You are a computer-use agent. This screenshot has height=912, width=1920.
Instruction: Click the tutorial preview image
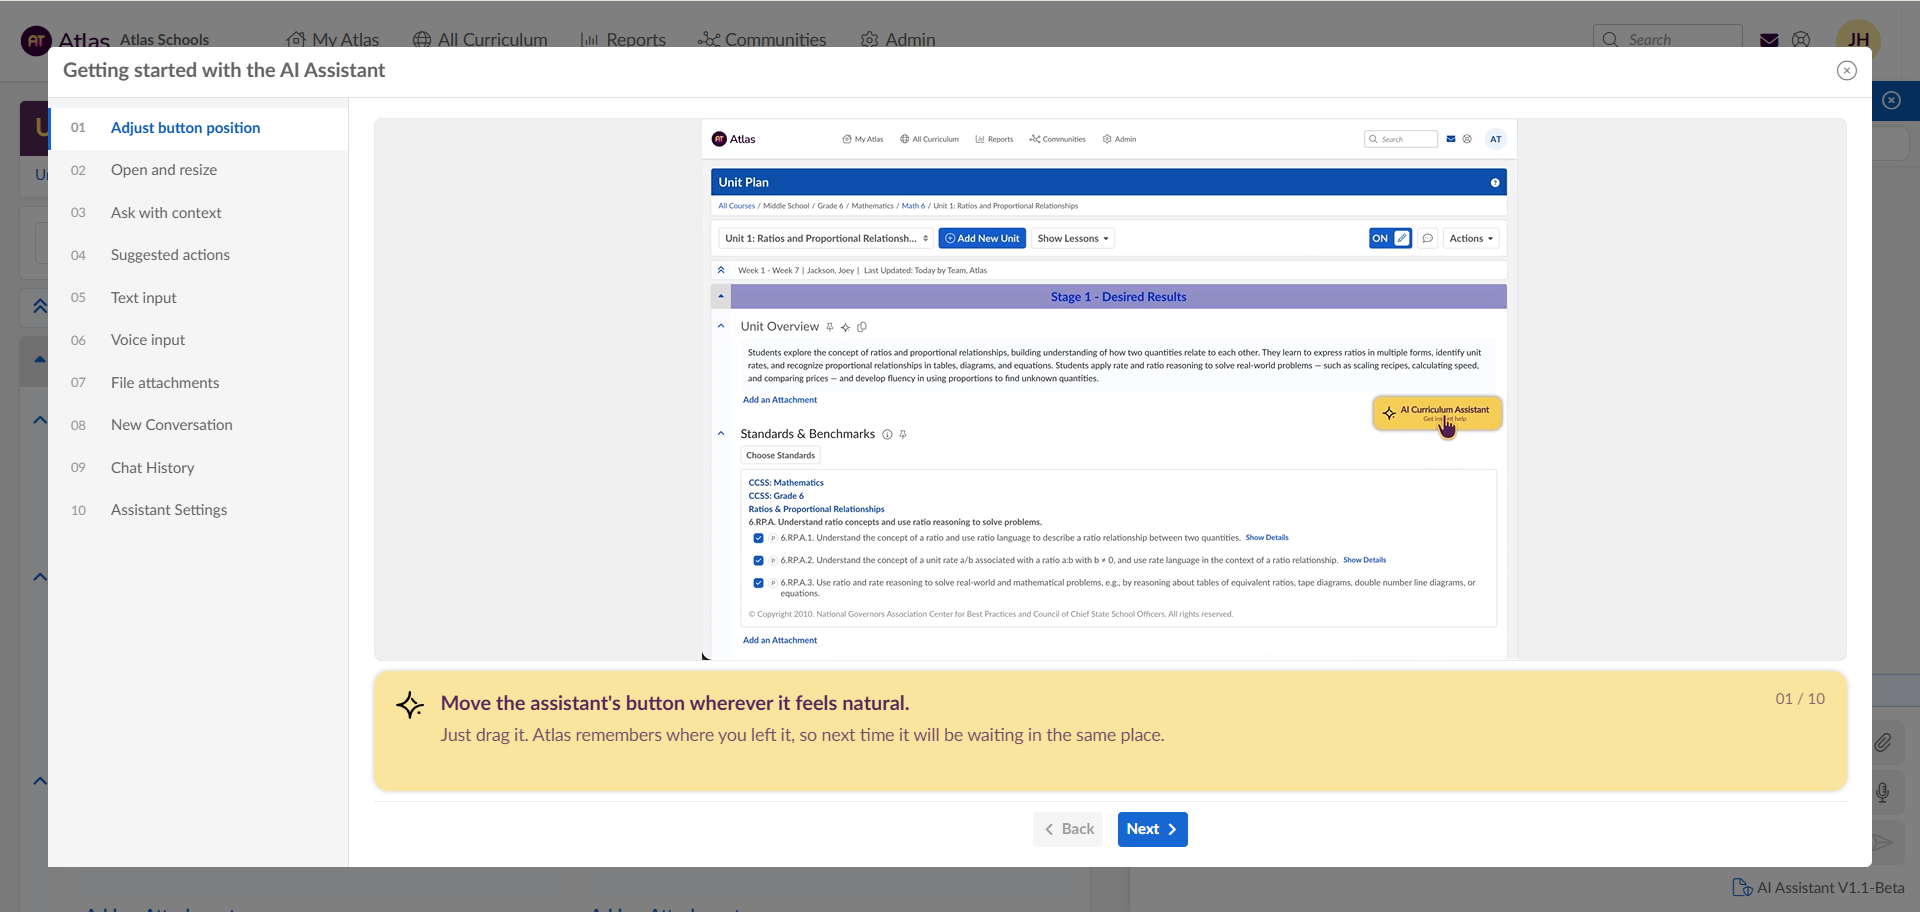coord(1110,390)
